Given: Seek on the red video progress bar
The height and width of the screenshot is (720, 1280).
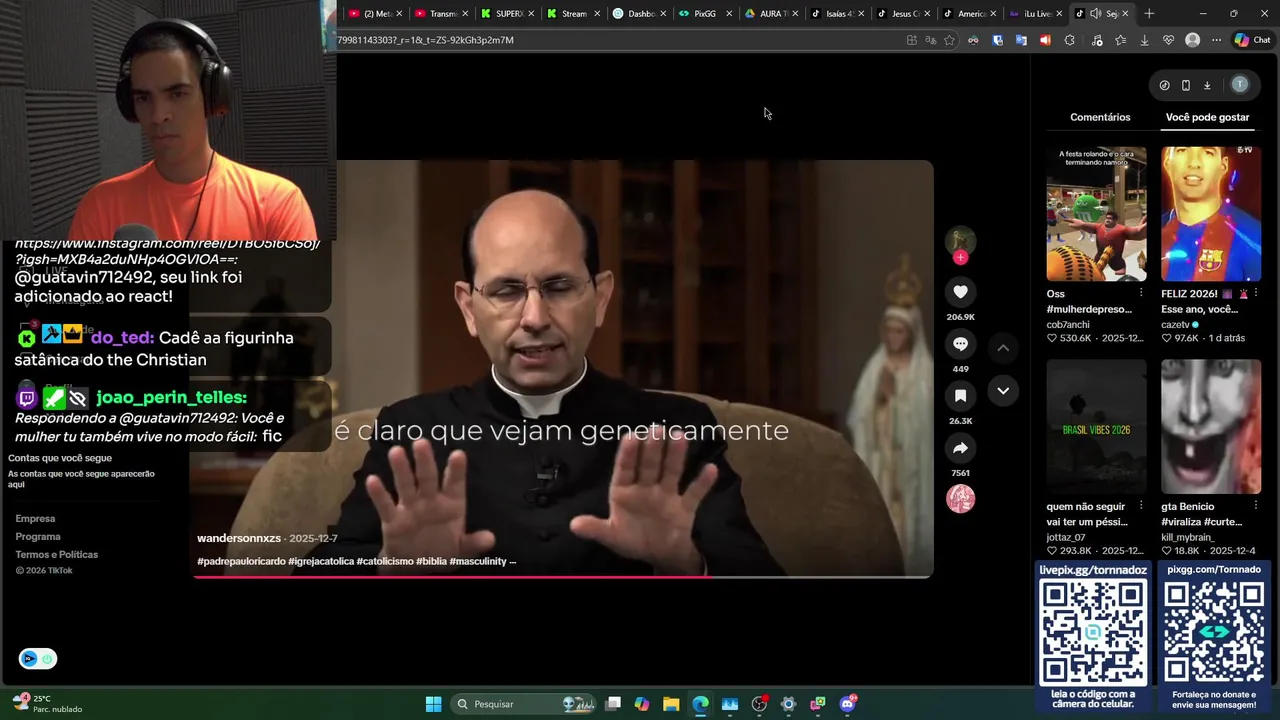Looking at the screenshot, I should tap(563, 577).
